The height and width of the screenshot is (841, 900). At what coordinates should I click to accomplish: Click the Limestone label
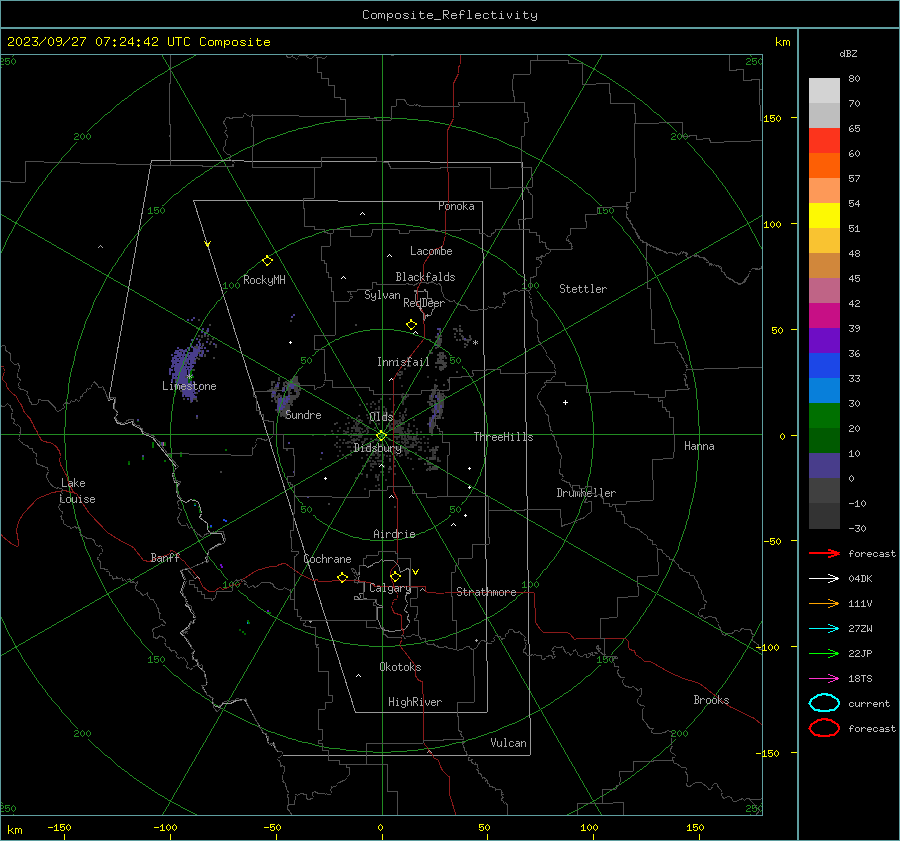[189, 386]
